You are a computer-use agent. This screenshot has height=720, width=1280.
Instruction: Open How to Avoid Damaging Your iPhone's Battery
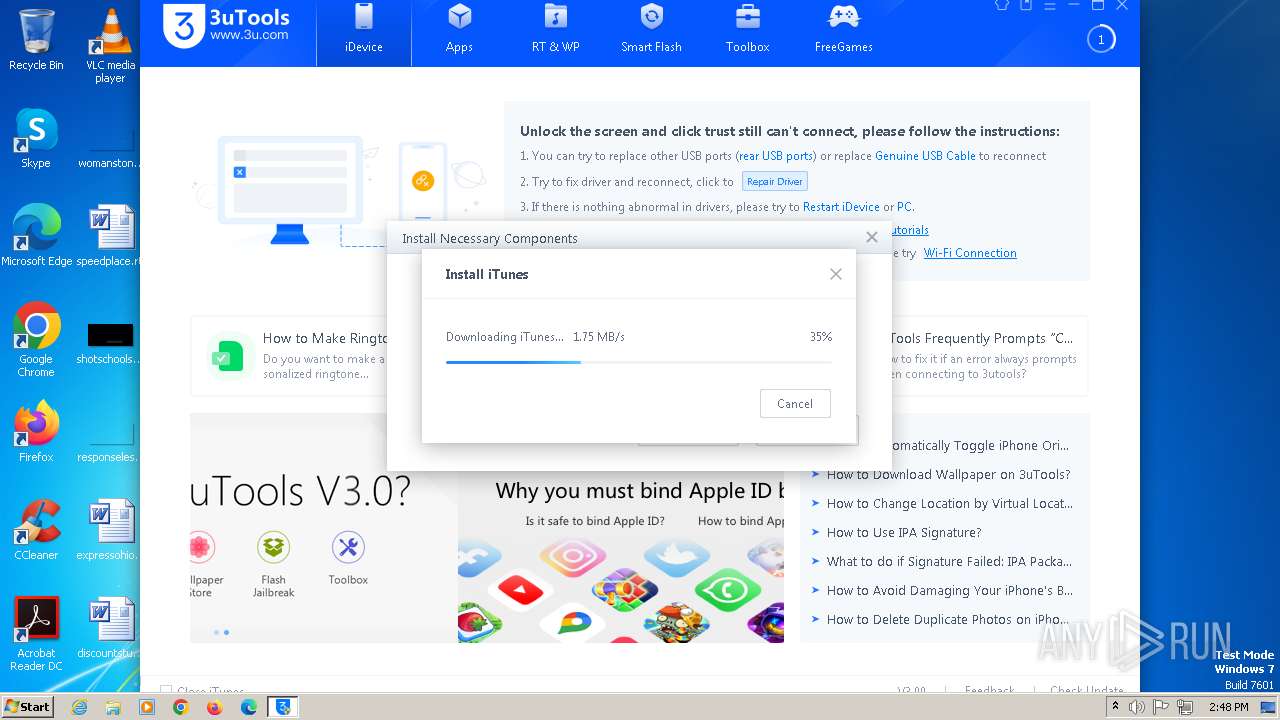pyautogui.click(x=949, y=591)
